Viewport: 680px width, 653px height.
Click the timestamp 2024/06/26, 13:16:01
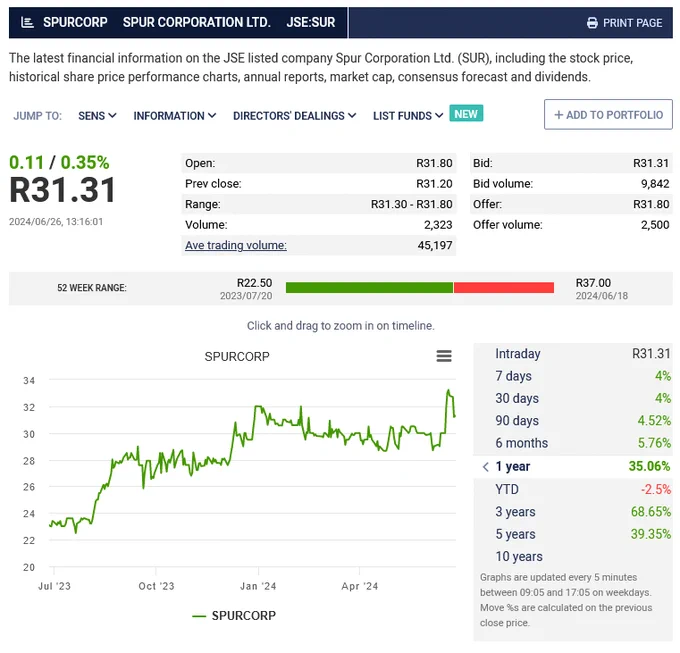coord(56,222)
